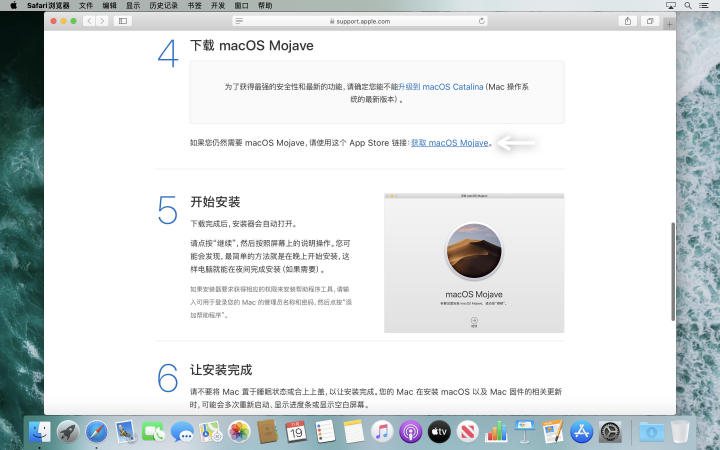Image resolution: width=720 pixels, height=450 pixels.
Task: Click the macOS Mojave installer screenshot
Action: pos(474,263)
